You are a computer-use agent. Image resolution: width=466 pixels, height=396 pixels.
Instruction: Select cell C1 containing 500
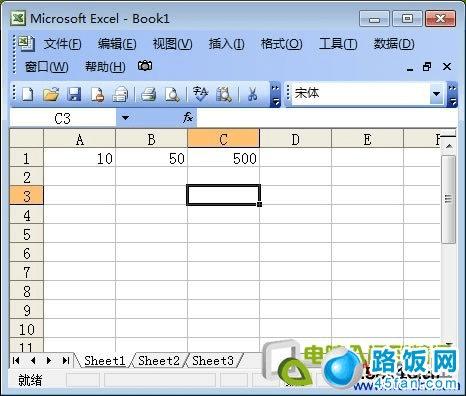(224, 158)
